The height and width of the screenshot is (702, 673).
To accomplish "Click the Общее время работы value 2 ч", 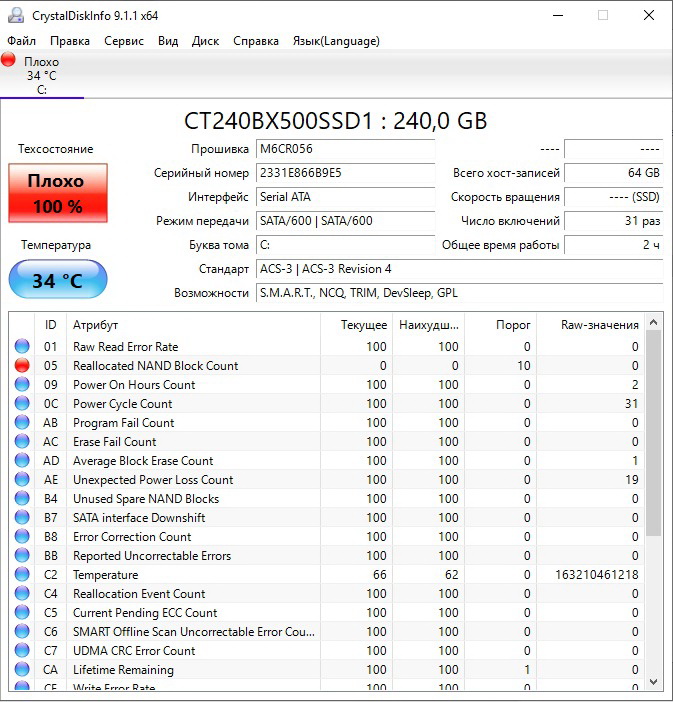I will click(613, 245).
